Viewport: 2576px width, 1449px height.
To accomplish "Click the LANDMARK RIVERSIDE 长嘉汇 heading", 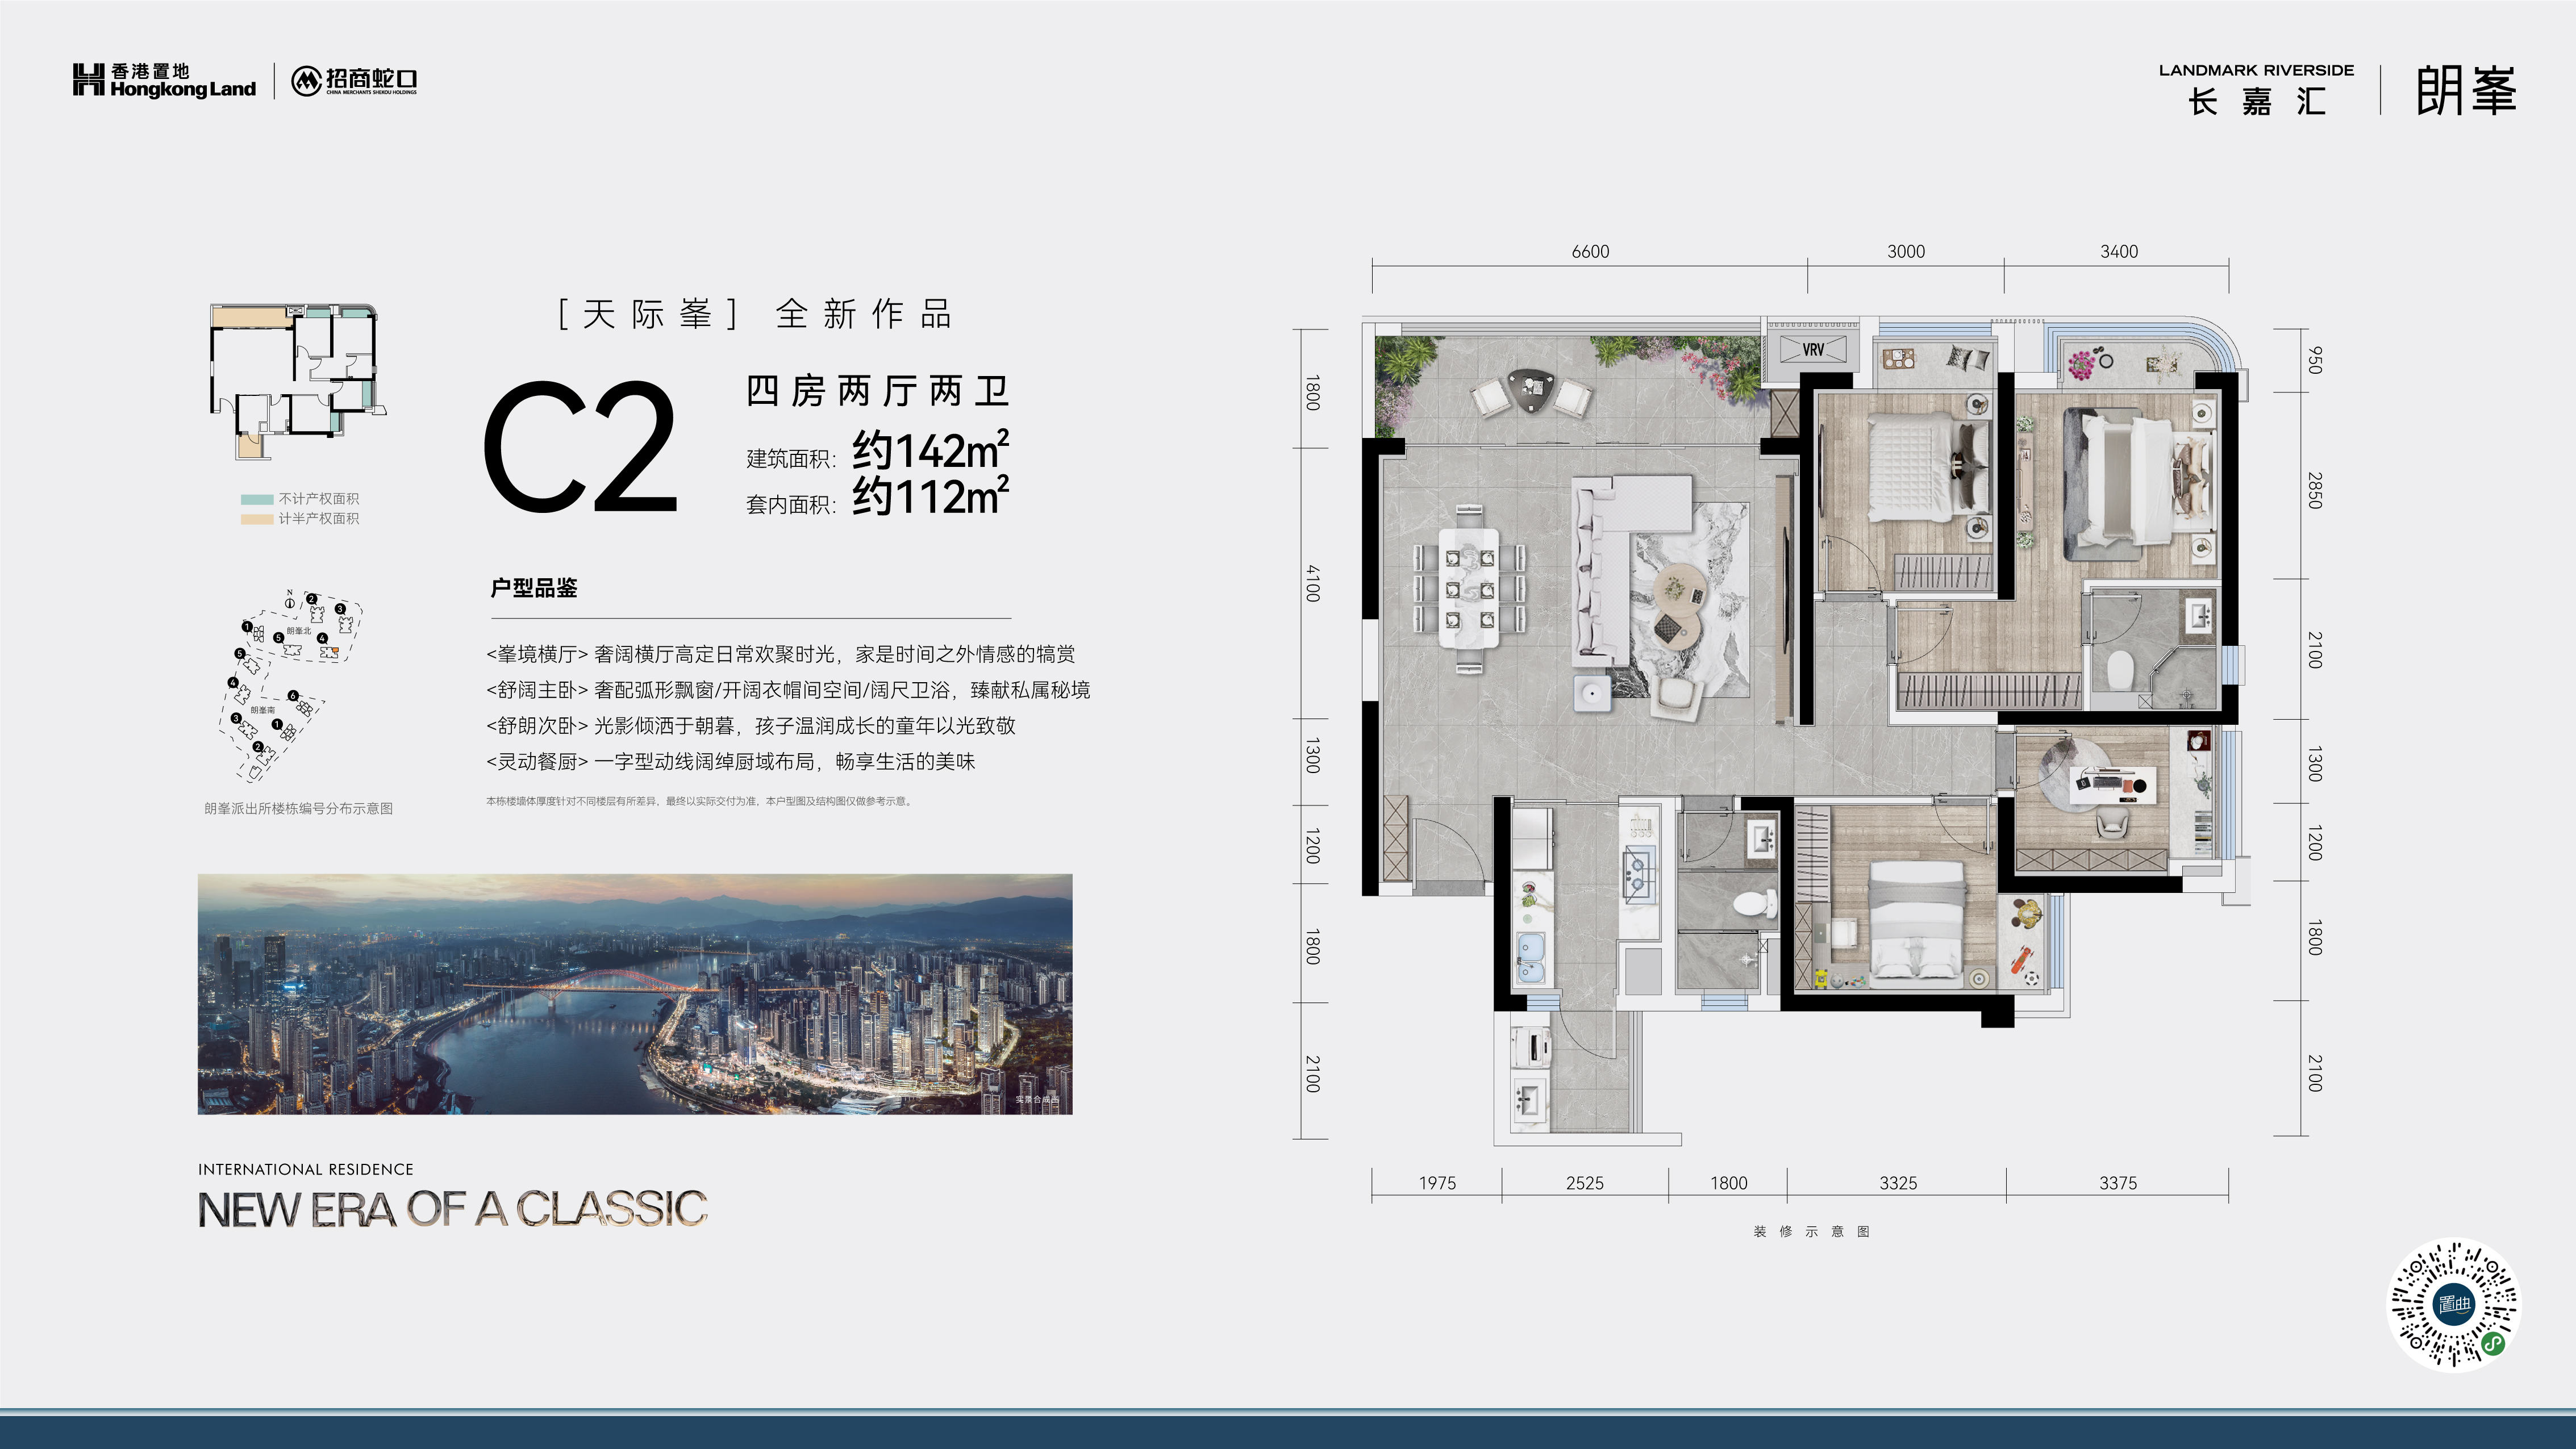I will 2256,90.
